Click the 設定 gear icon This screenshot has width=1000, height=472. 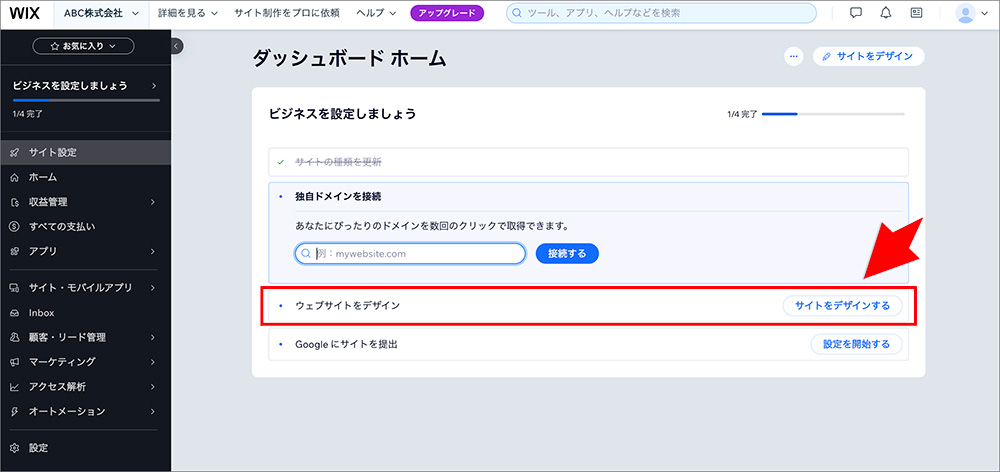click(15, 448)
